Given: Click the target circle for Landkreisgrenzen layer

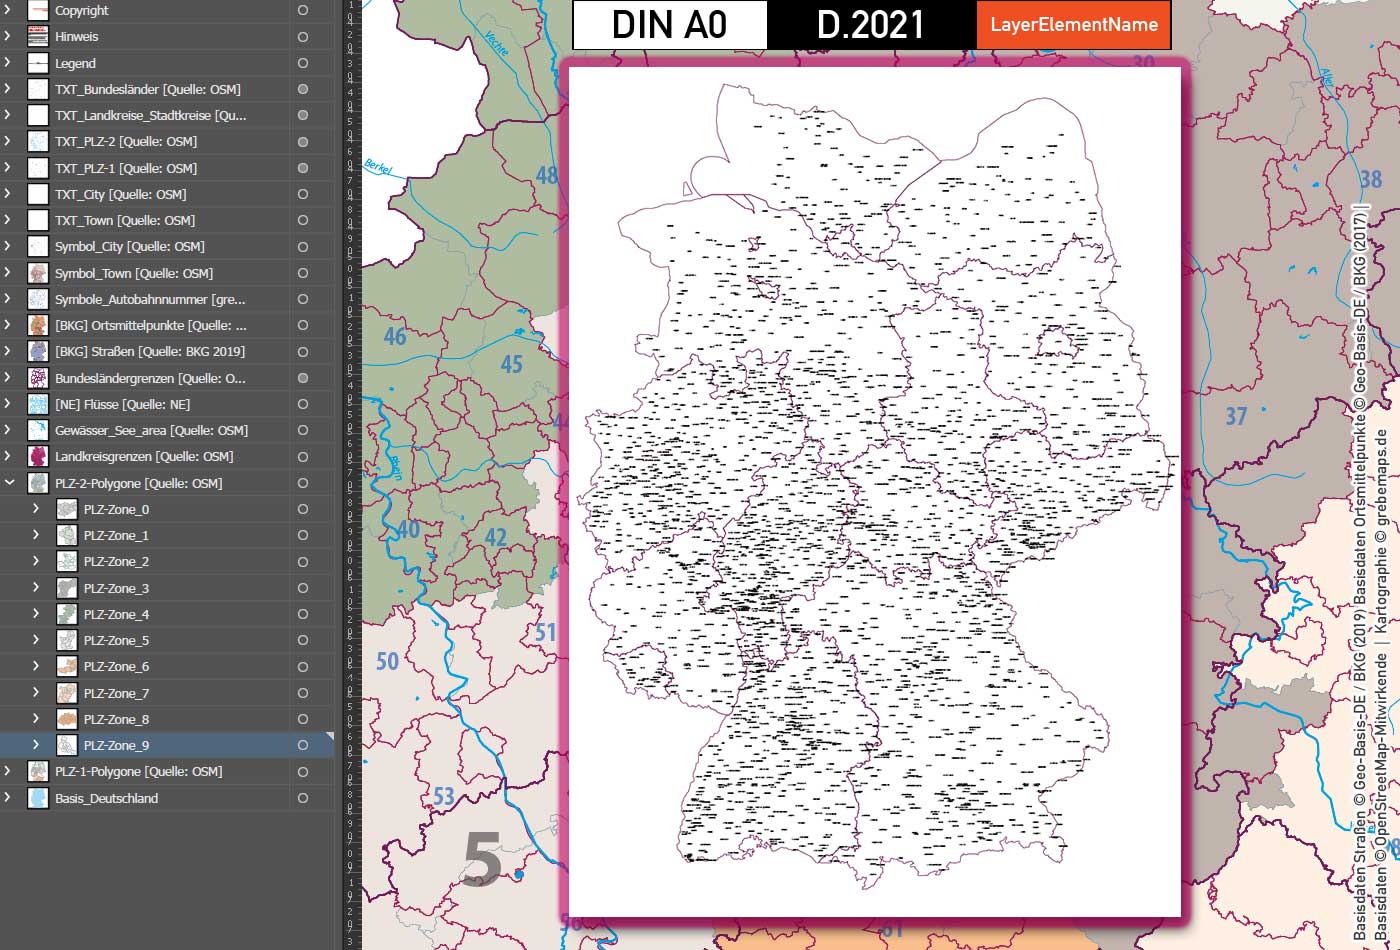Looking at the screenshot, I should (x=302, y=456).
